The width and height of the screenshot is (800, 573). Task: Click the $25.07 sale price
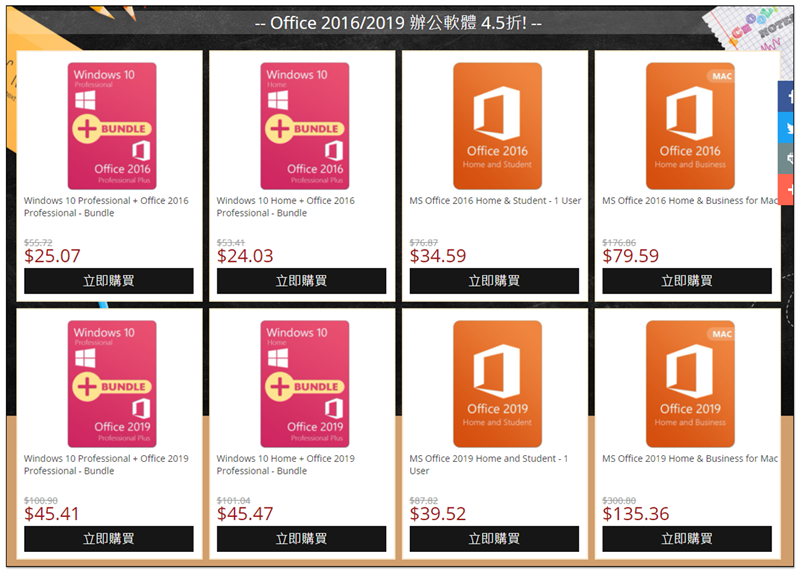[53, 256]
